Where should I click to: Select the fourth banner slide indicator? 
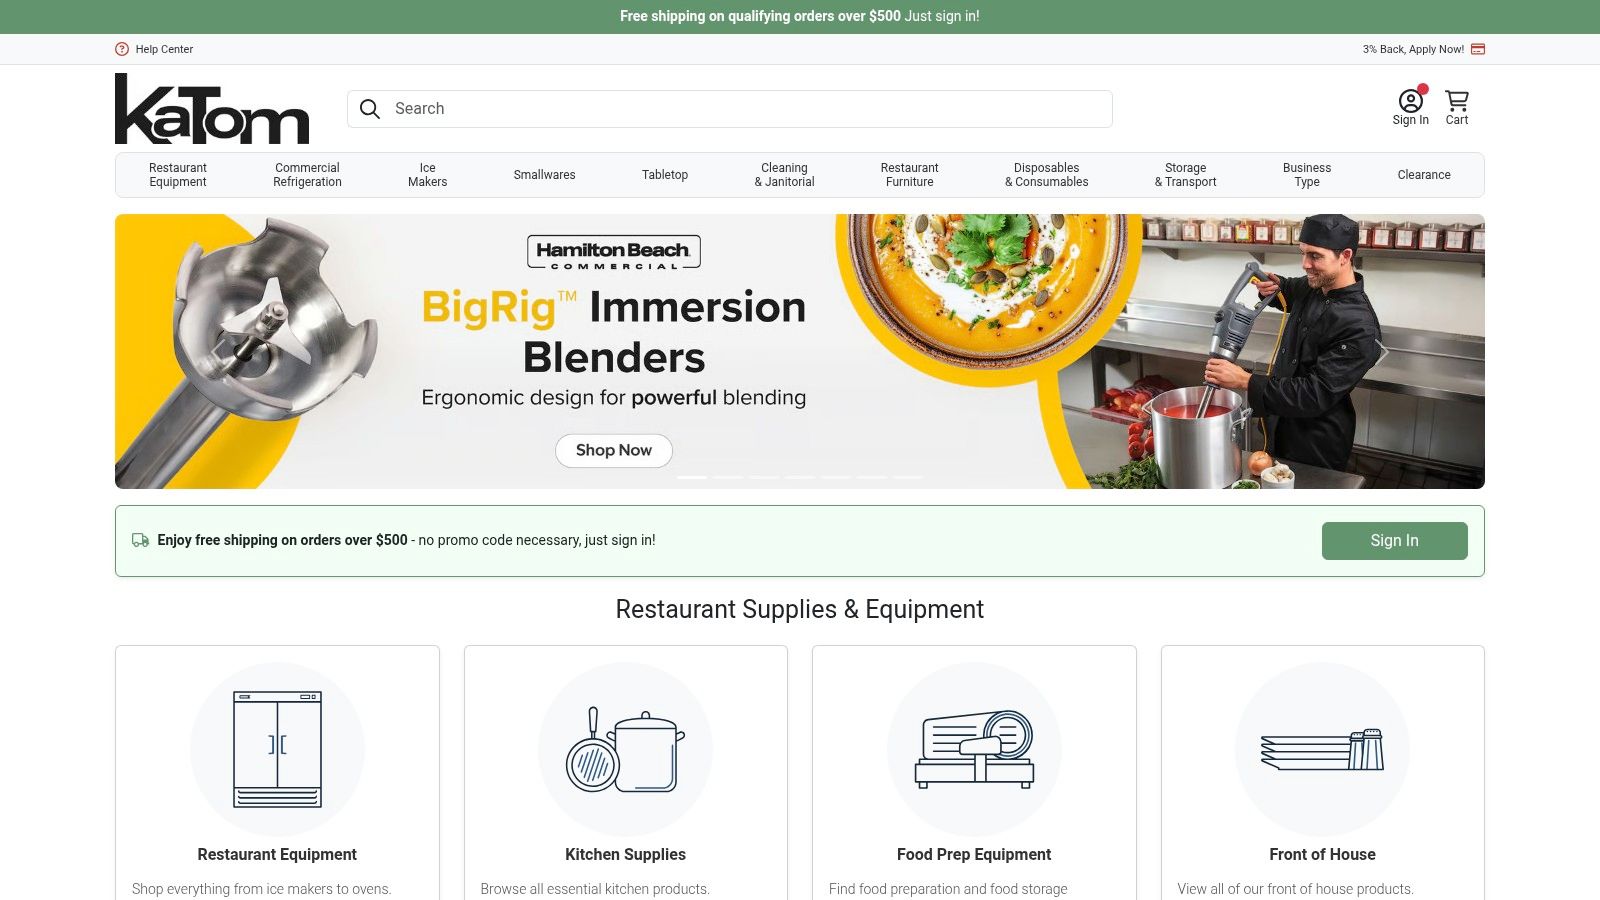click(800, 477)
